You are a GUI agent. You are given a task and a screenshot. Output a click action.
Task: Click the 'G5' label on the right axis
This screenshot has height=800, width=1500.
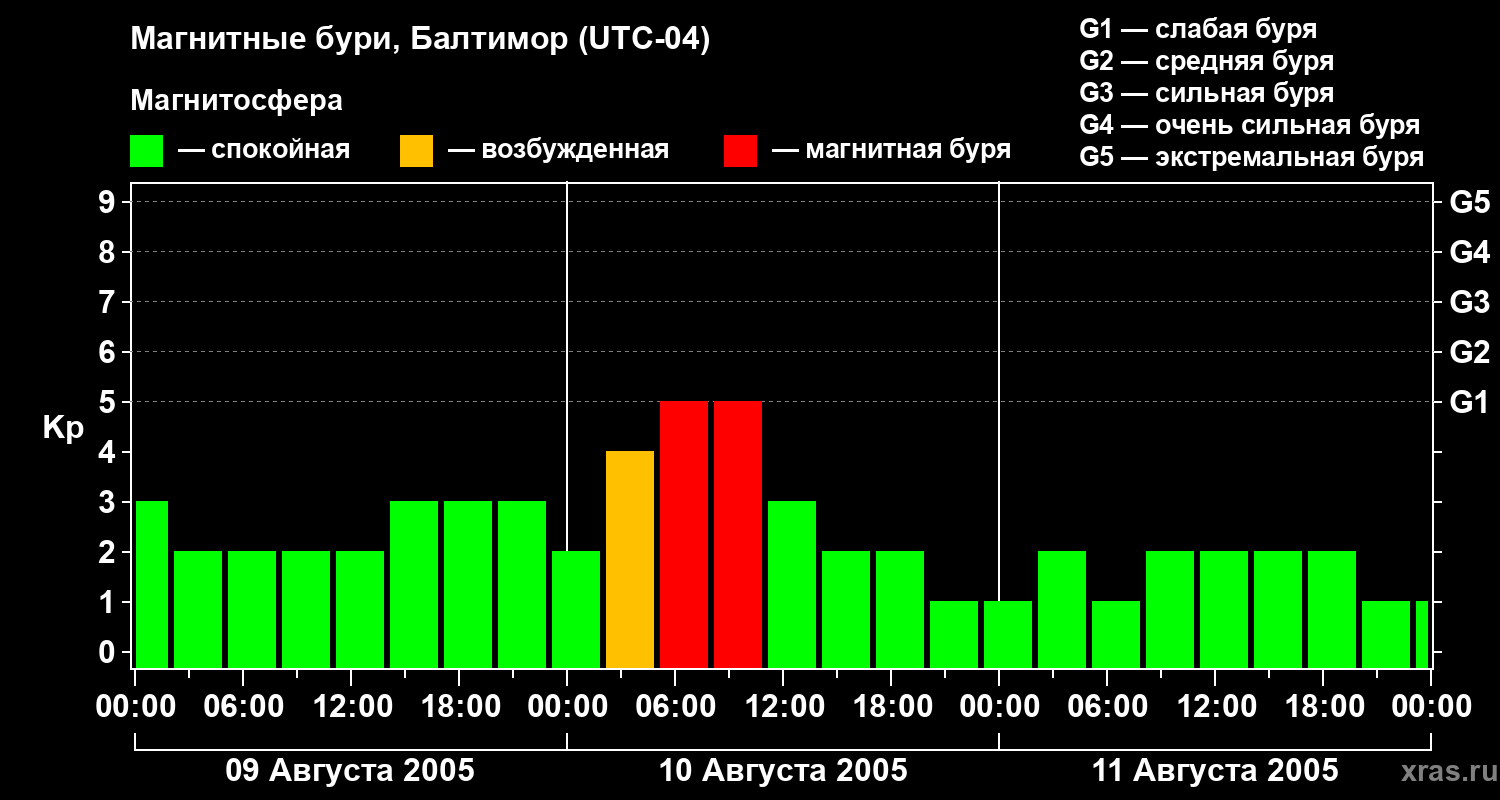pos(1469,202)
